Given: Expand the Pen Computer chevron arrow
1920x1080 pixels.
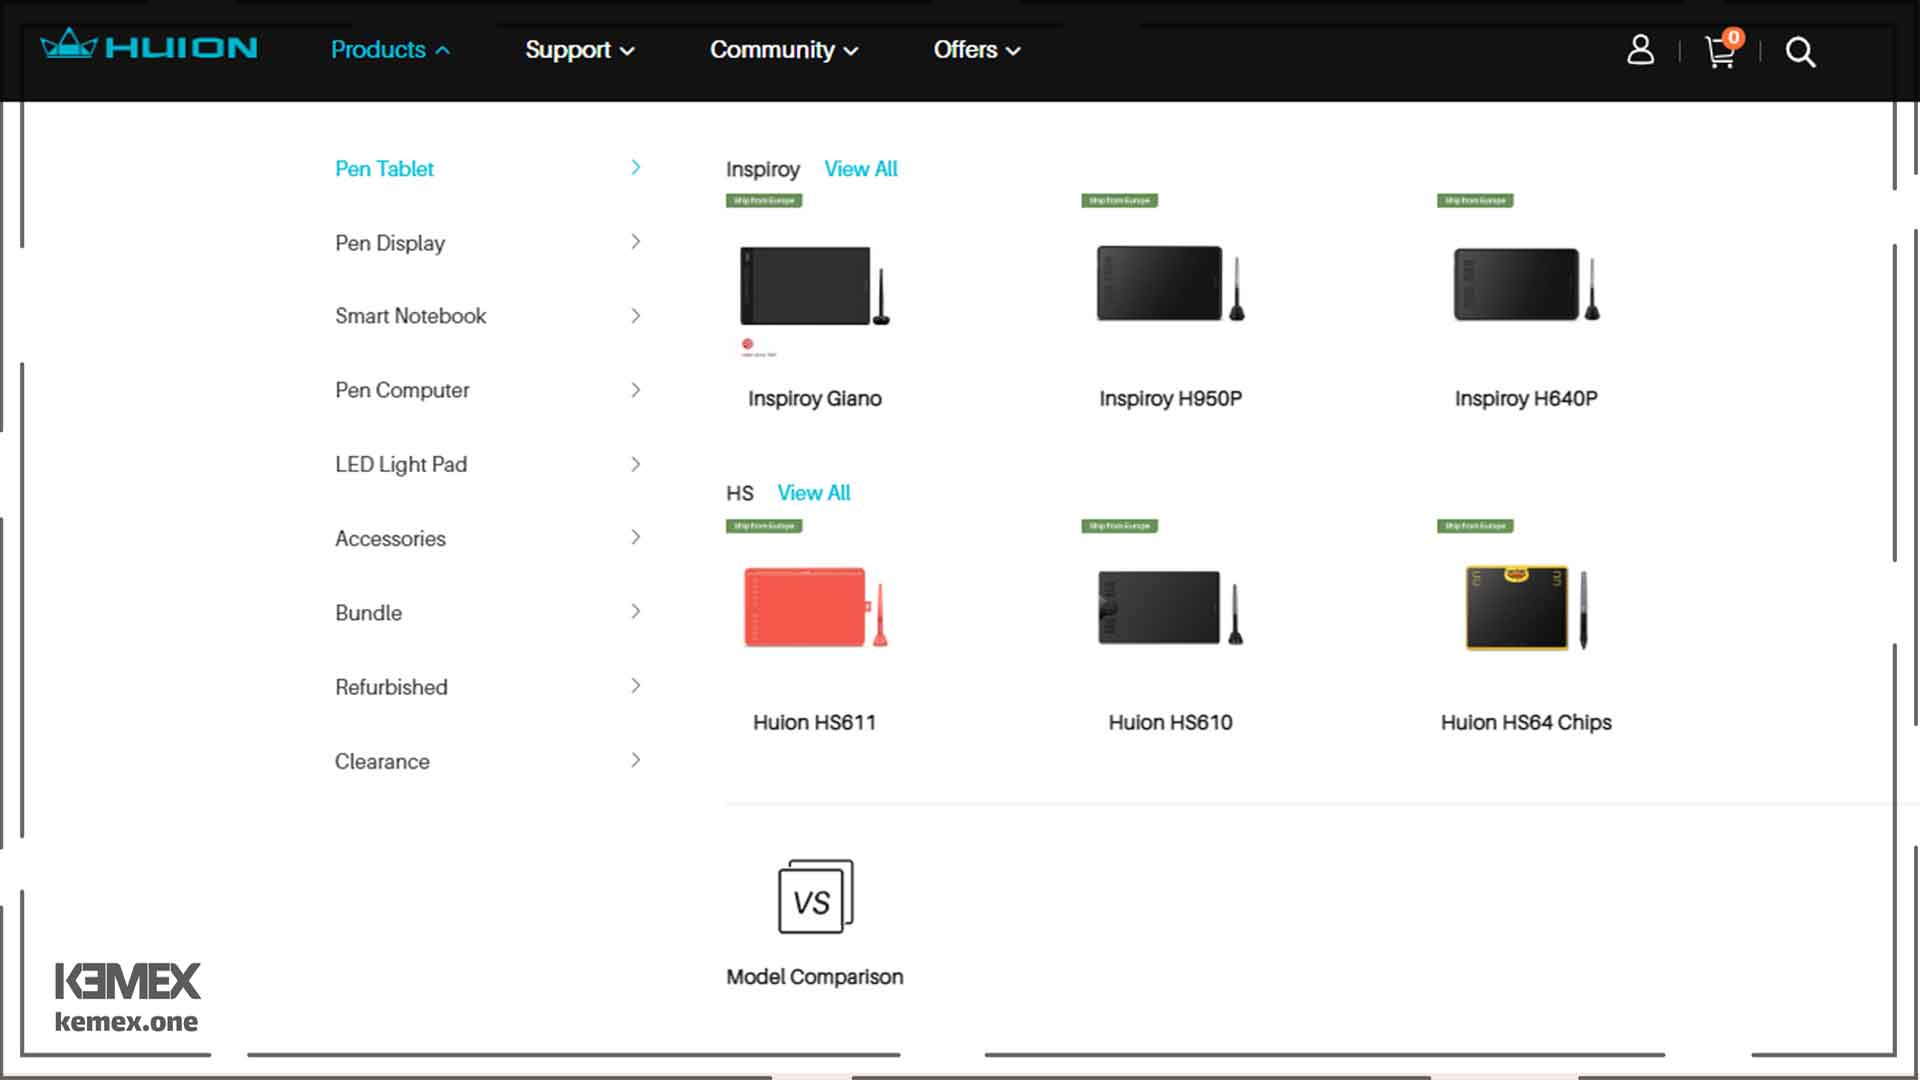Looking at the screenshot, I should pyautogui.click(x=636, y=389).
